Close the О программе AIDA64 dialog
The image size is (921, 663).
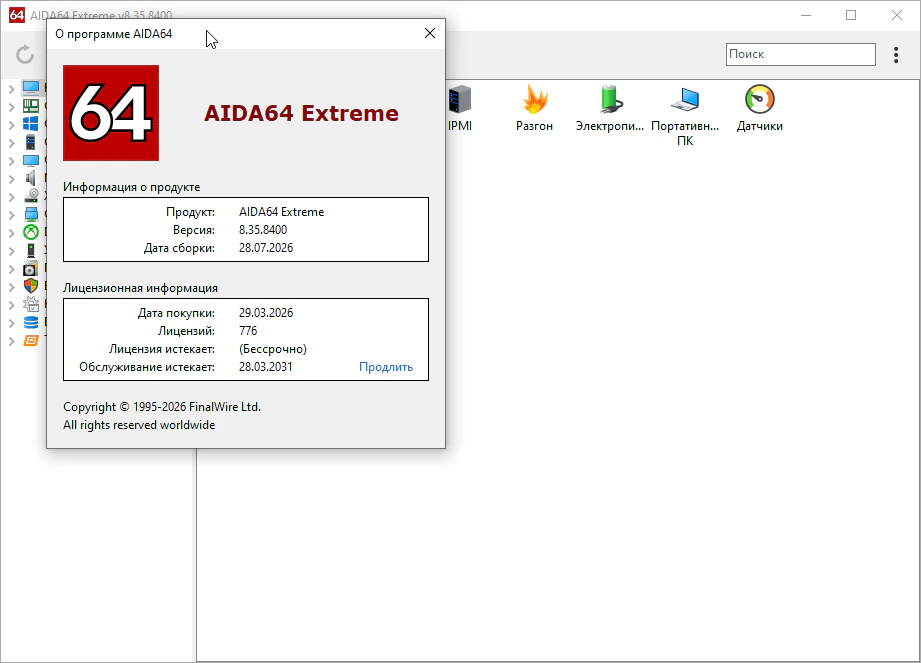click(x=430, y=33)
